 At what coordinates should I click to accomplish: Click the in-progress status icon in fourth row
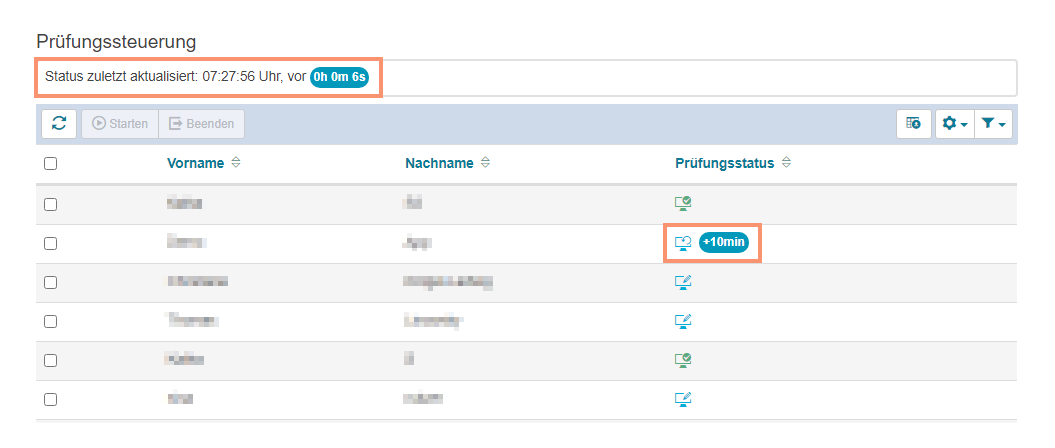click(x=683, y=321)
